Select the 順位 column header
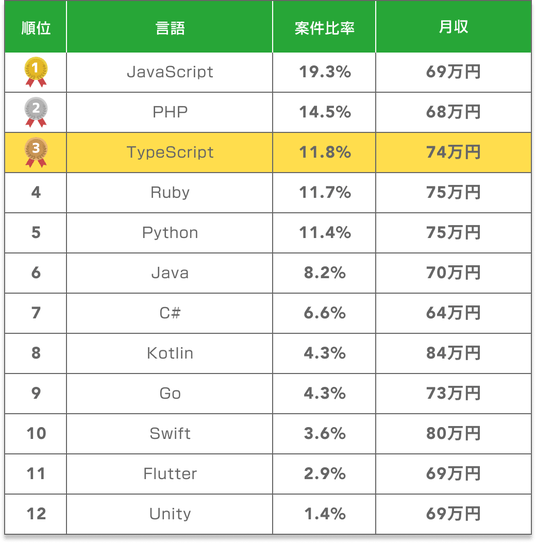The image size is (536, 543). pos(36,28)
